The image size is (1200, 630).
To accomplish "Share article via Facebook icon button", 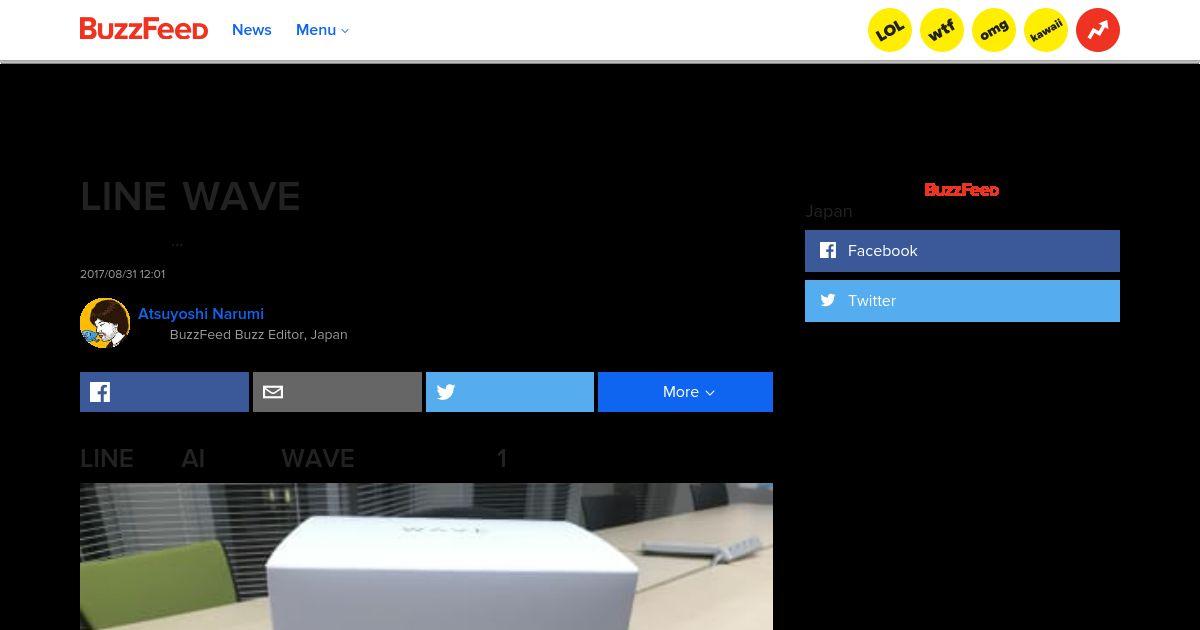I will point(164,392).
